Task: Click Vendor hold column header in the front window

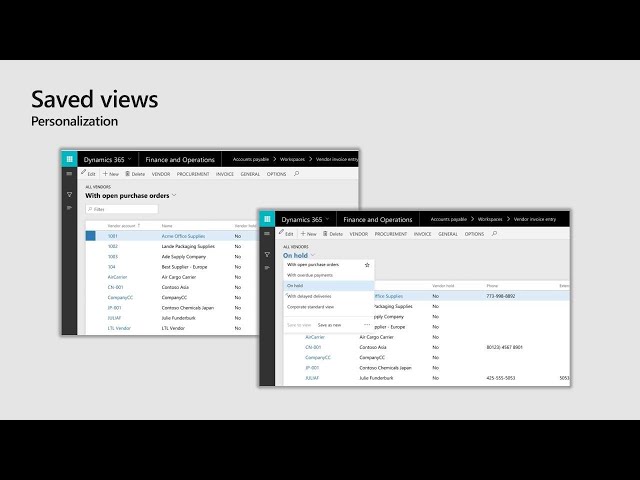Action: pyautogui.click(x=443, y=286)
